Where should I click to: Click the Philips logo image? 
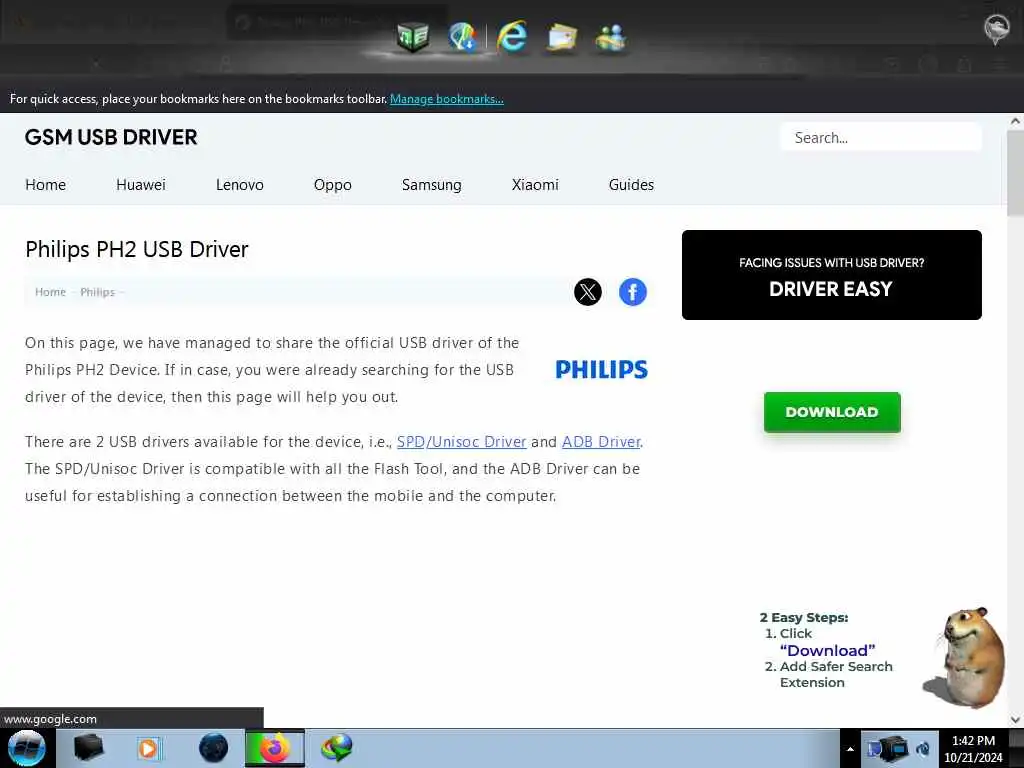coord(601,370)
